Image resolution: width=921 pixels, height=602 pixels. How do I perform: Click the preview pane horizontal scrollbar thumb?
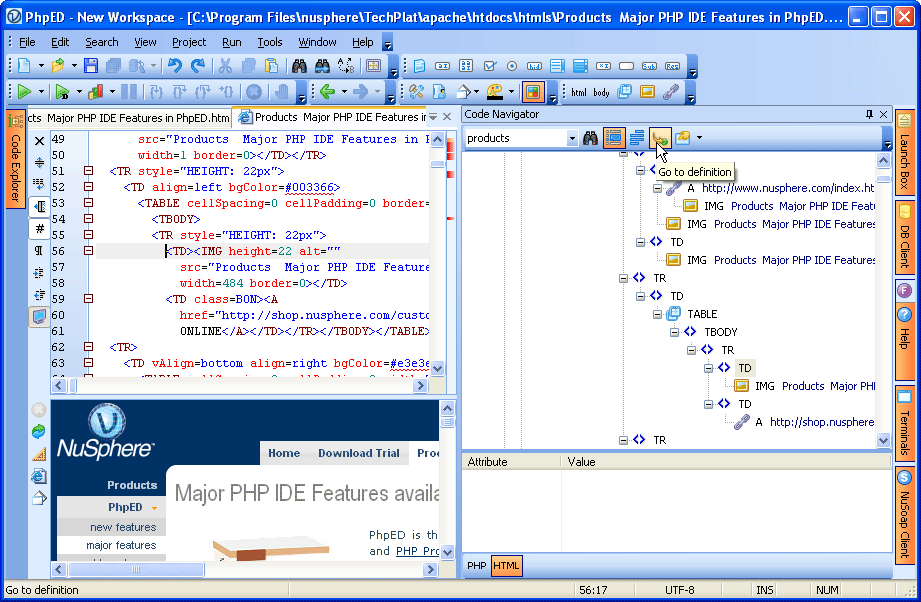136,569
